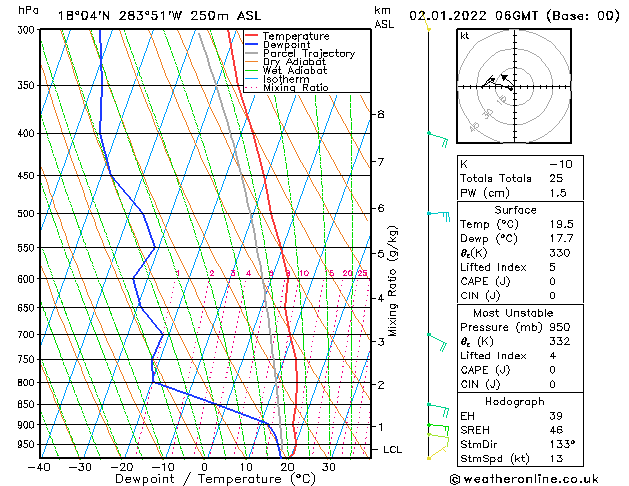
Task: Click the Surface Temp value 19.5
Action: click(x=561, y=224)
